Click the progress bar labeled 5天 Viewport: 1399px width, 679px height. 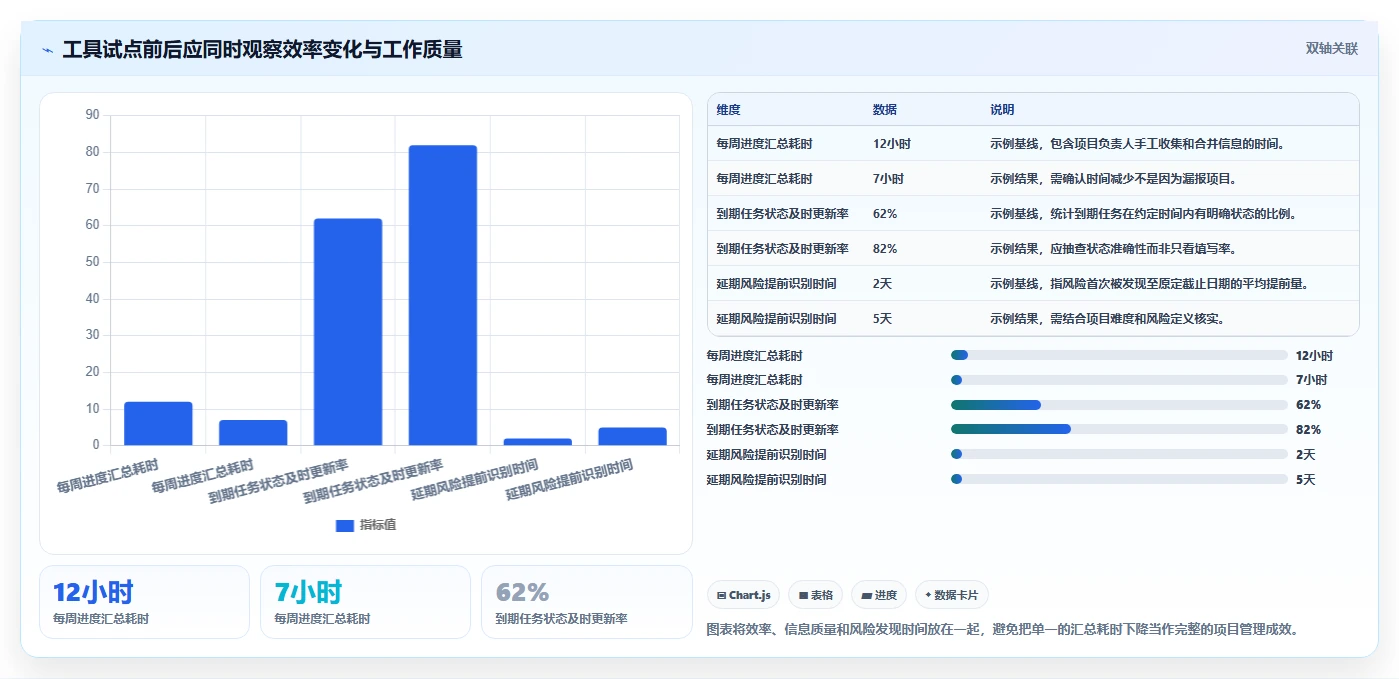[1119, 480]
